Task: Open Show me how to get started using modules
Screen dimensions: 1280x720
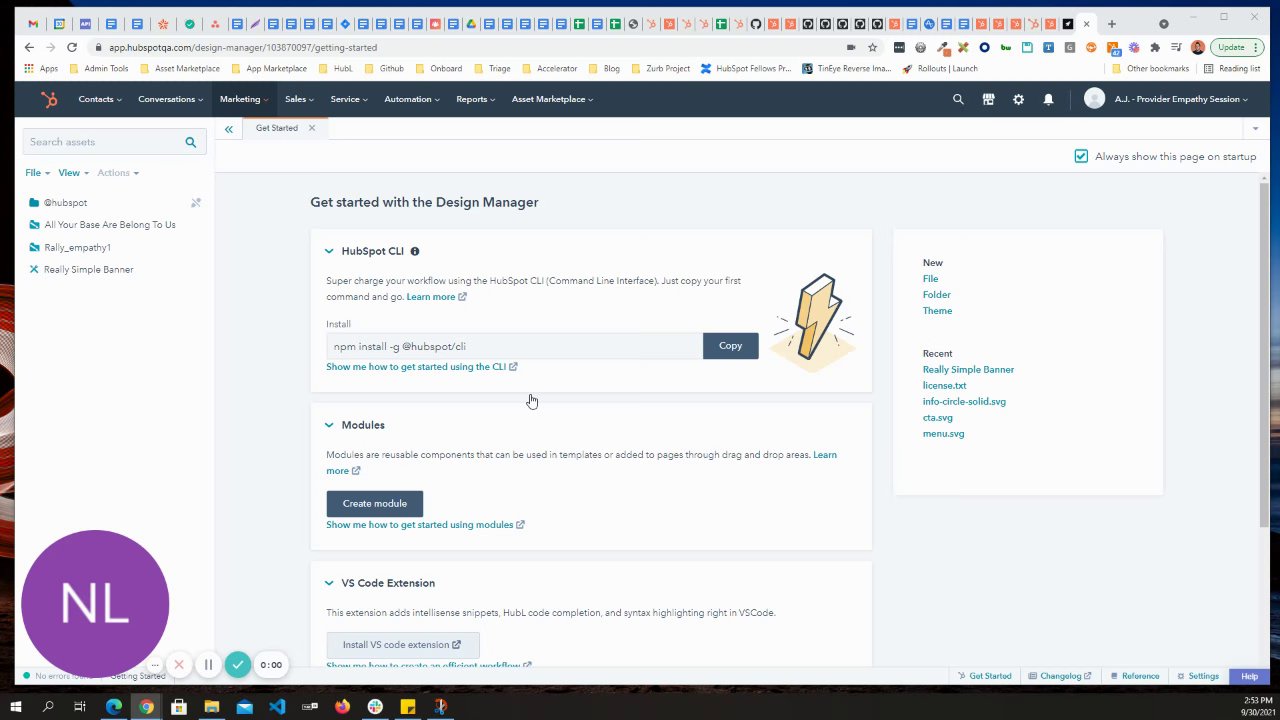Action: (425, 525)
